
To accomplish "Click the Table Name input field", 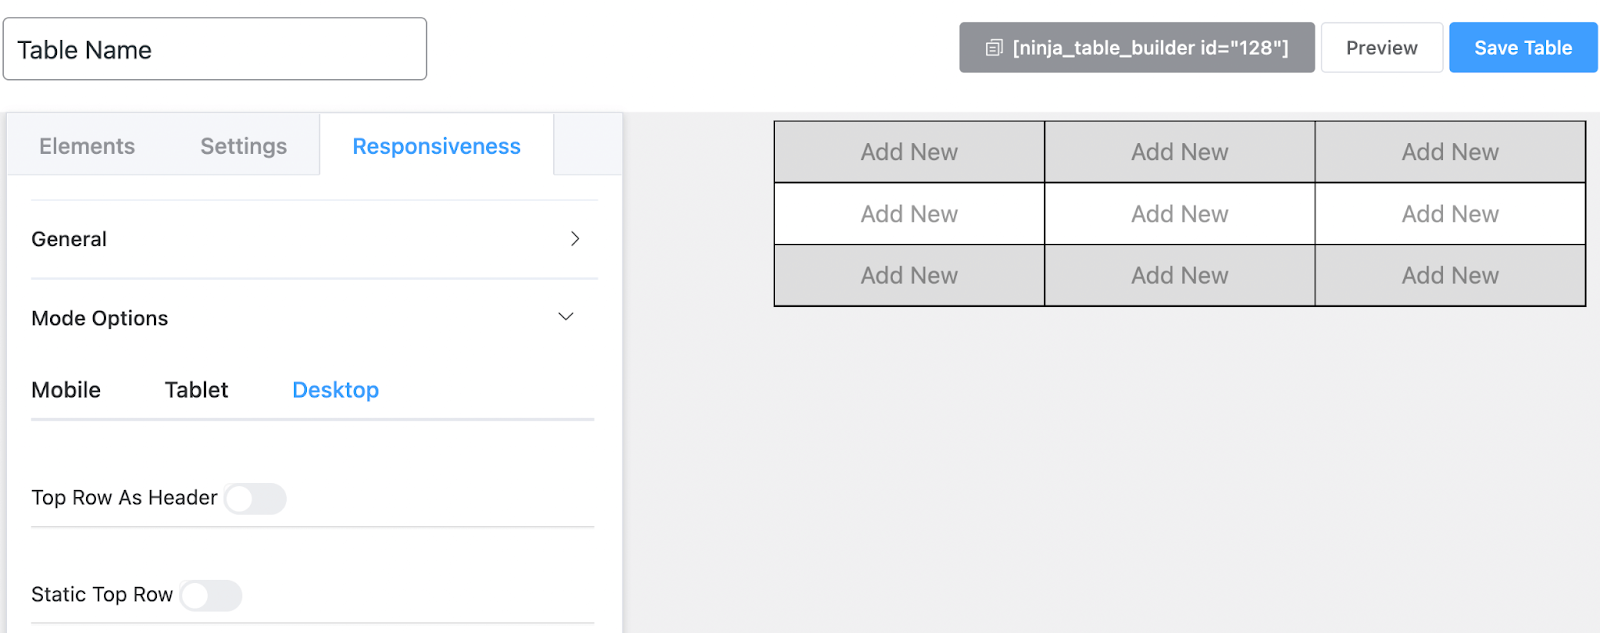I will pos(215,49).
